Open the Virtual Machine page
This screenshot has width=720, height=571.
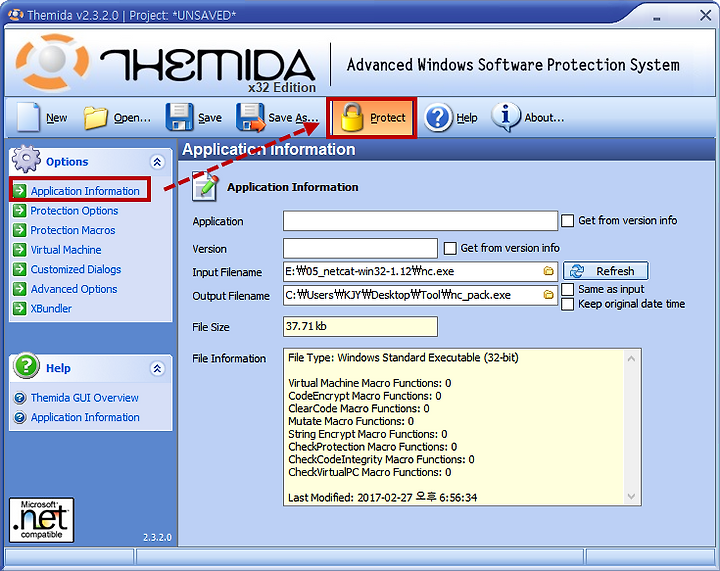66,250
